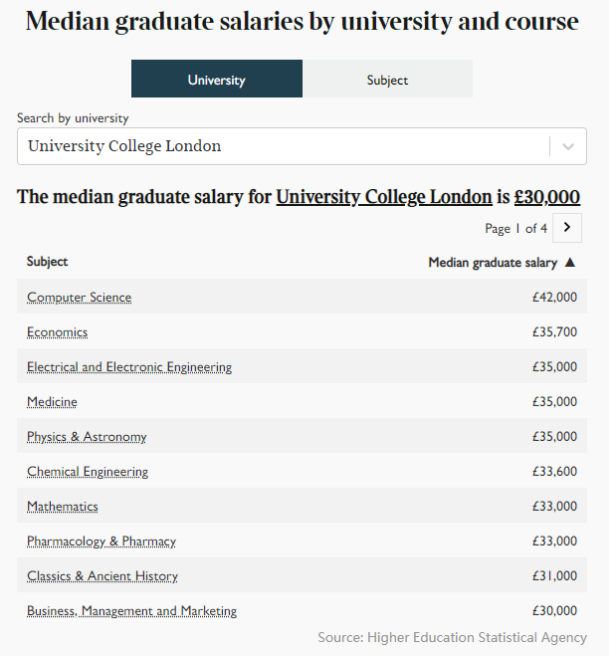
Task: Expand the university search dropdown chevron
Action: [568, 146]
